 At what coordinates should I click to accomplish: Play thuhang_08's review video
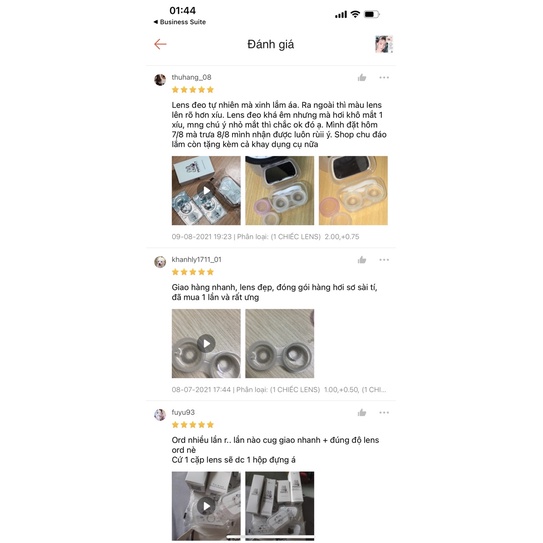(x=206, y=190)
